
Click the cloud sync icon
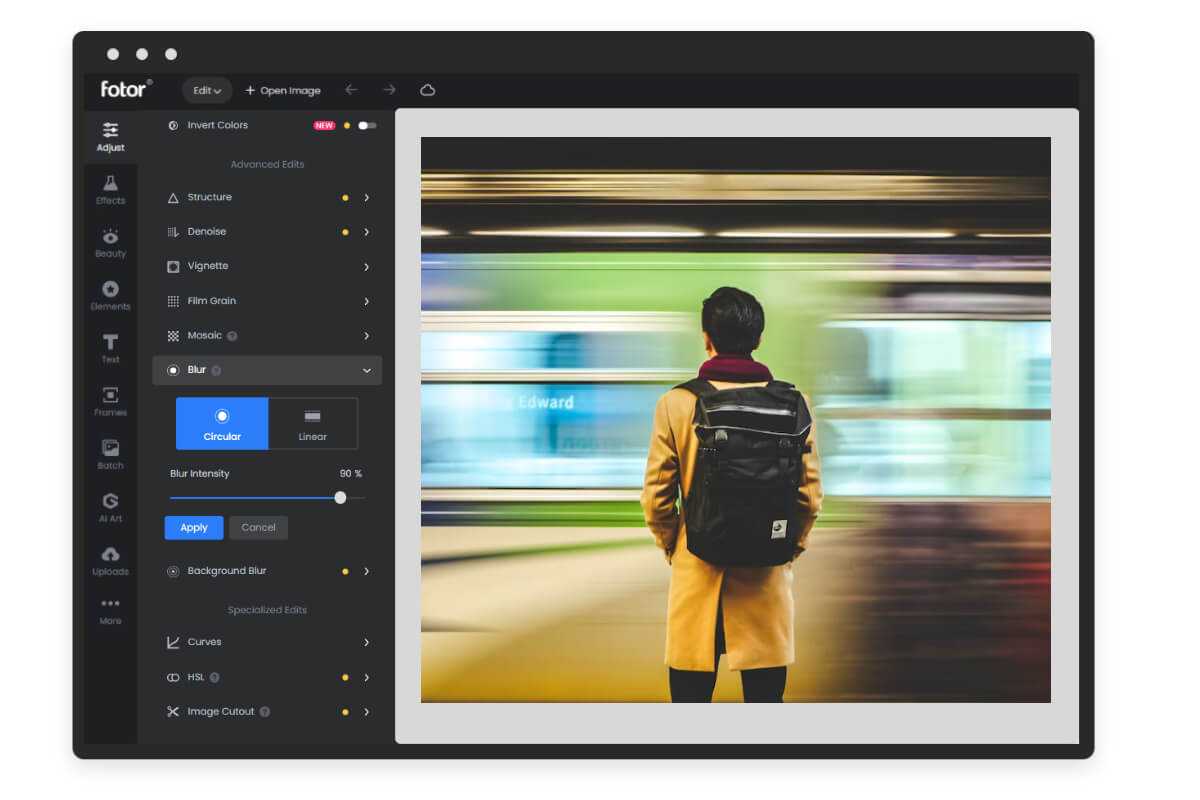pos(429,89)
